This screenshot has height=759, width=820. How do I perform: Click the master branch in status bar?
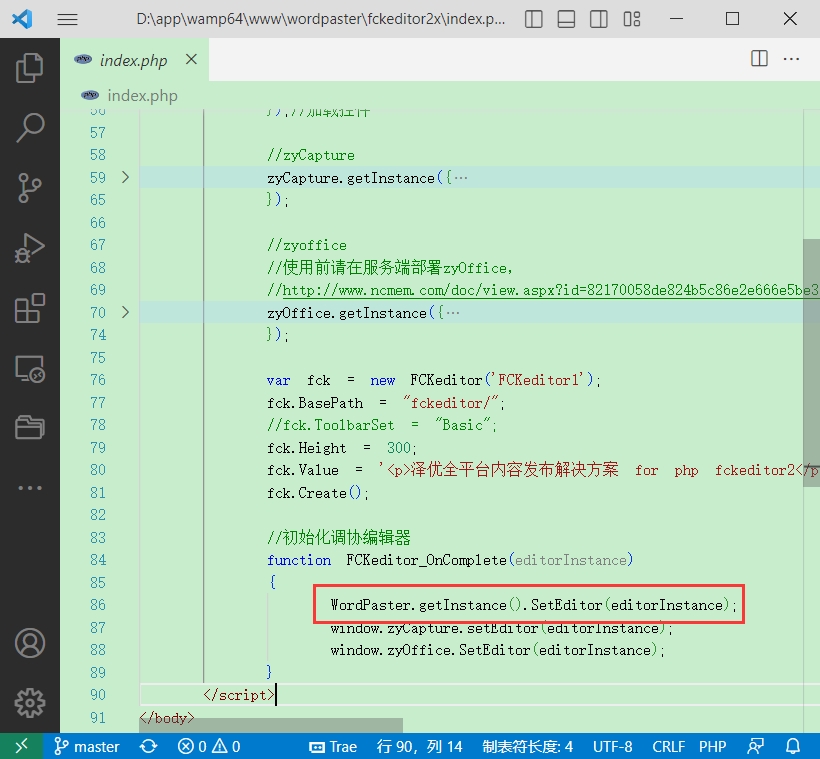tap(87, 746)
